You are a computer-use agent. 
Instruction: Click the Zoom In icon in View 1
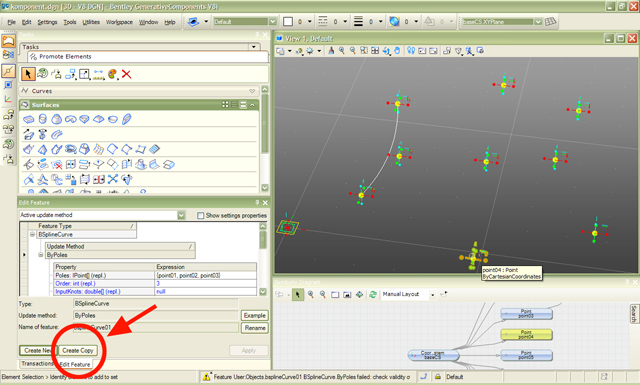(342, 50)
